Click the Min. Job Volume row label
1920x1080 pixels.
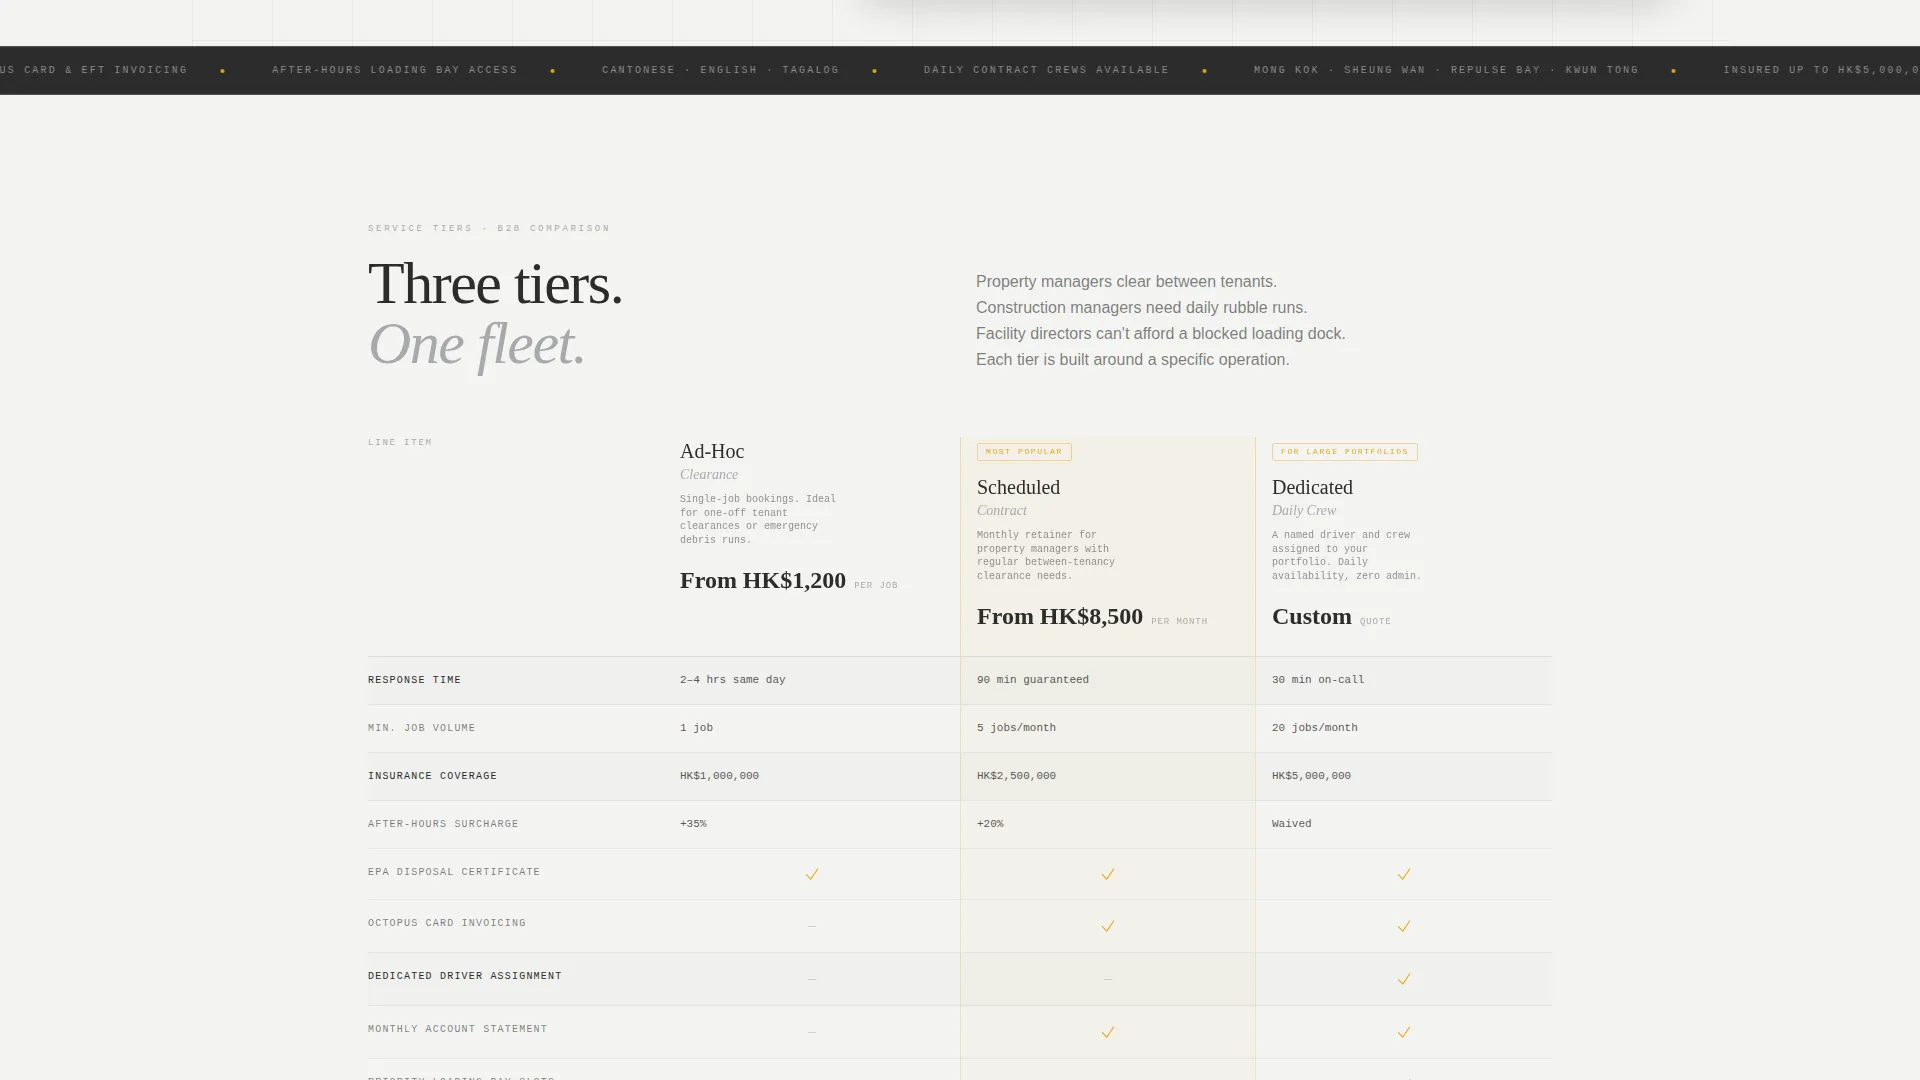421,728
